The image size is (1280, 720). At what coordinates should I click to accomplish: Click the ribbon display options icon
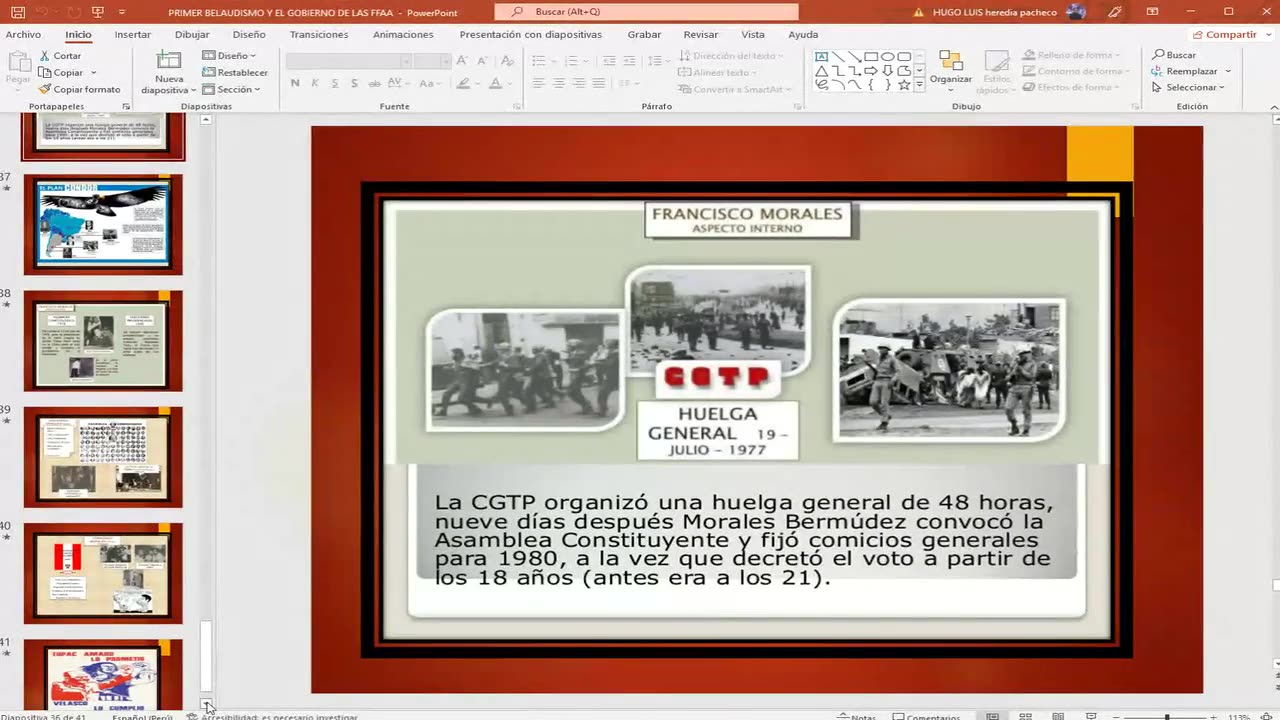click(x=1153, y=12)
